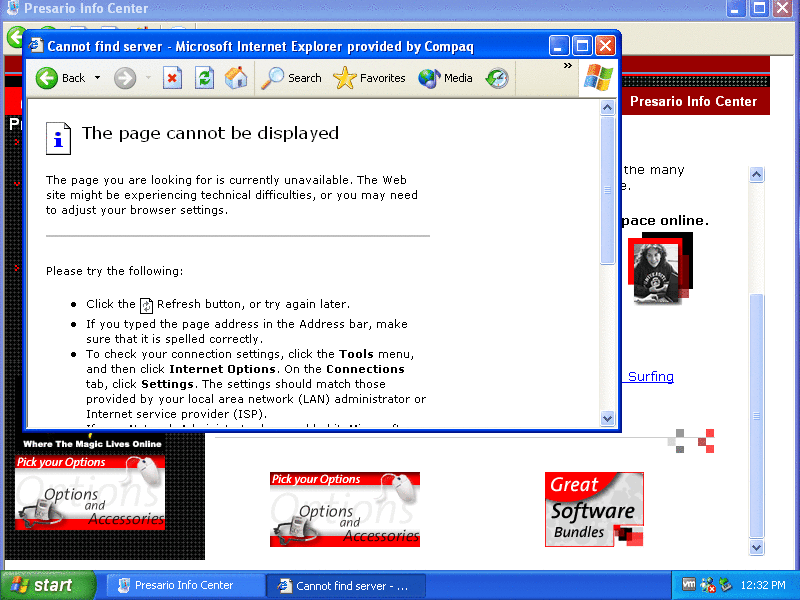Click the Safely Remove Hardware tray icon

[x=725, y=585]
